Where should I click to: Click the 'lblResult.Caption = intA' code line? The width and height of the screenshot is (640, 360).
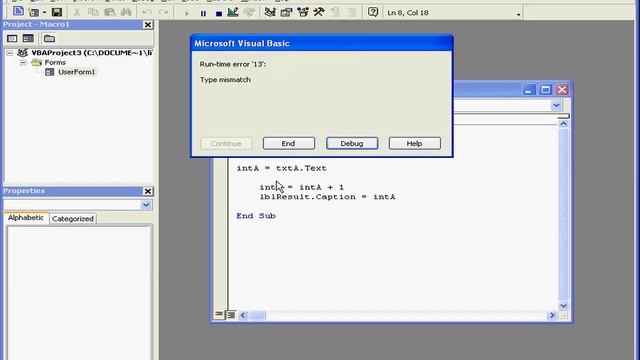[327, 197]
